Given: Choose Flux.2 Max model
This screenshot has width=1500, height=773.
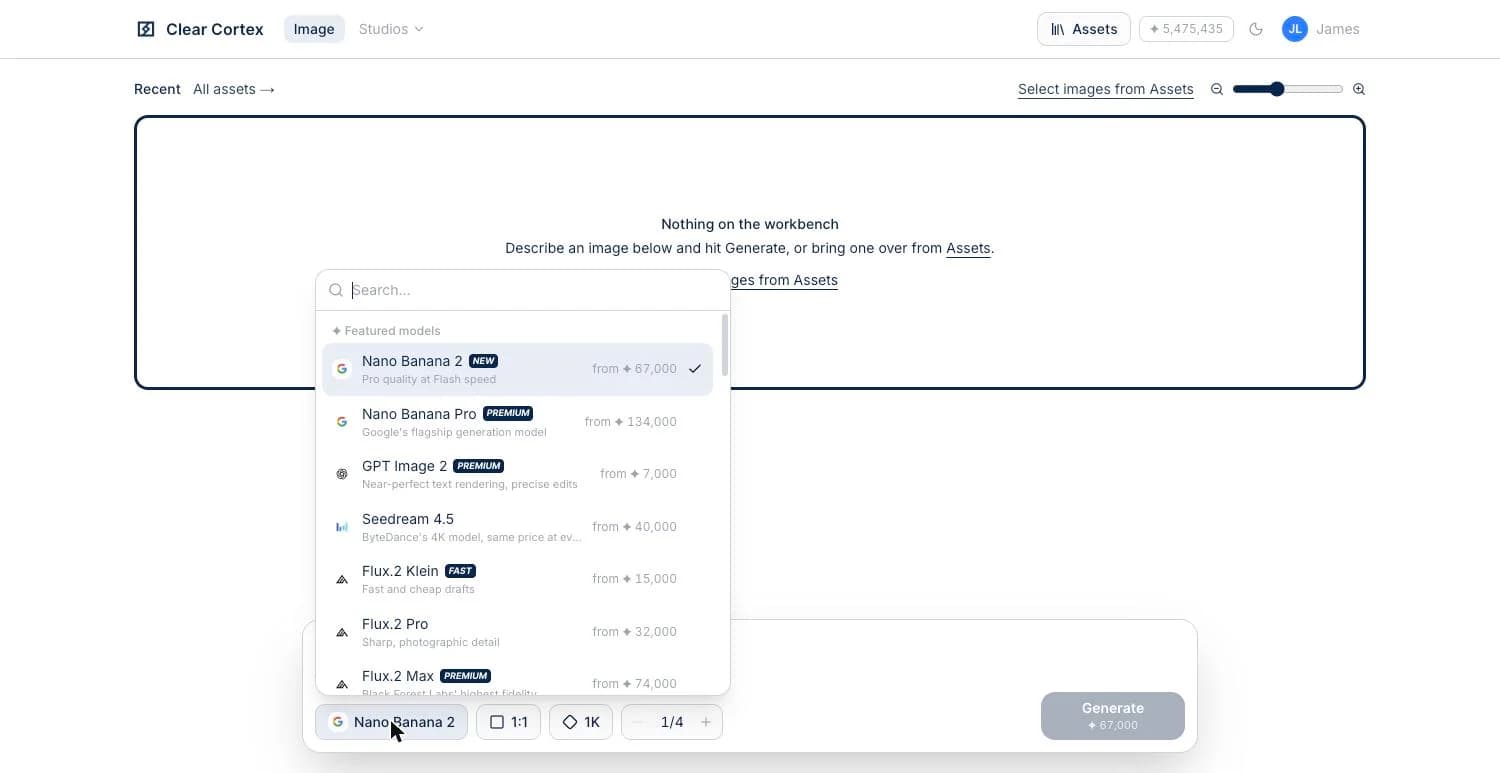Looking at the screenshot, I should click(517, 677).
